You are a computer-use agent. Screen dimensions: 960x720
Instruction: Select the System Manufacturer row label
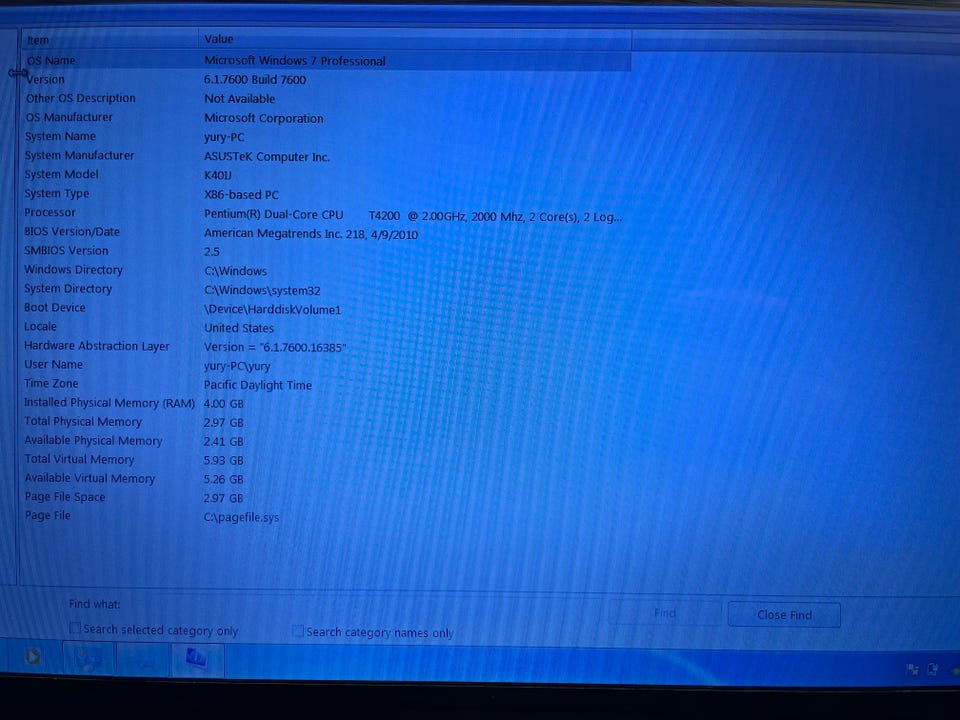79,155
